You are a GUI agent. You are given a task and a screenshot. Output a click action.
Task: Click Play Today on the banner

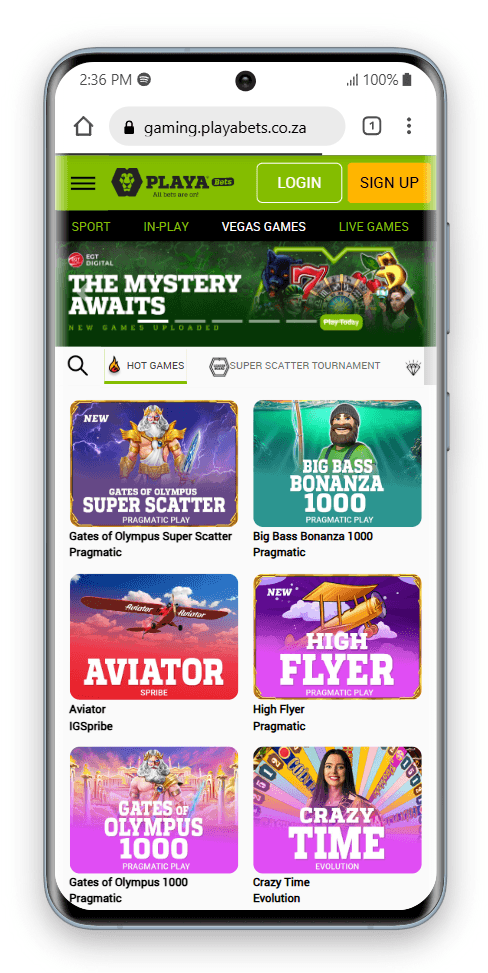pyautogui.click(x=341, y=323)
